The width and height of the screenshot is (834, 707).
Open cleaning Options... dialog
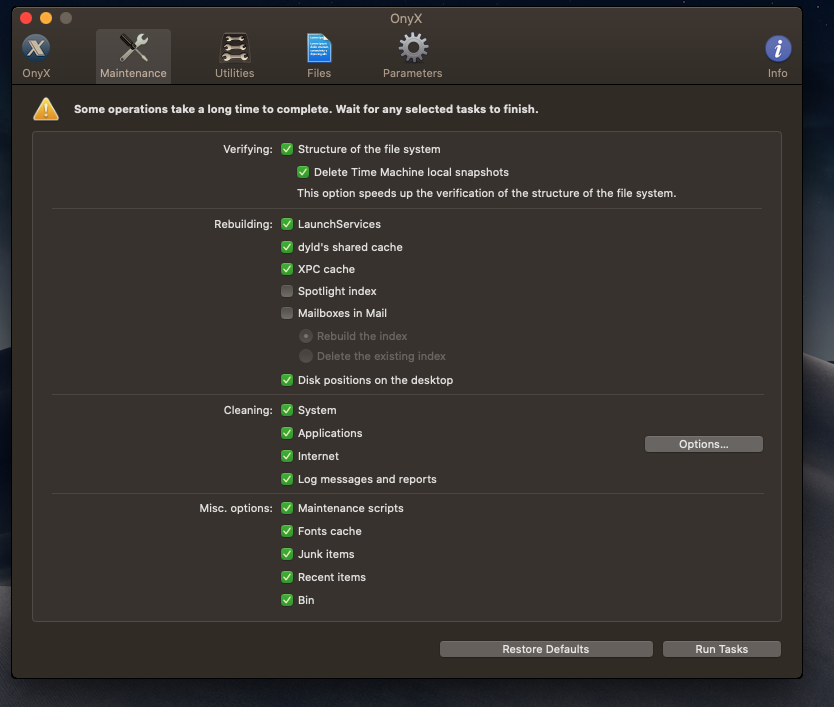[x=703, y=444]
